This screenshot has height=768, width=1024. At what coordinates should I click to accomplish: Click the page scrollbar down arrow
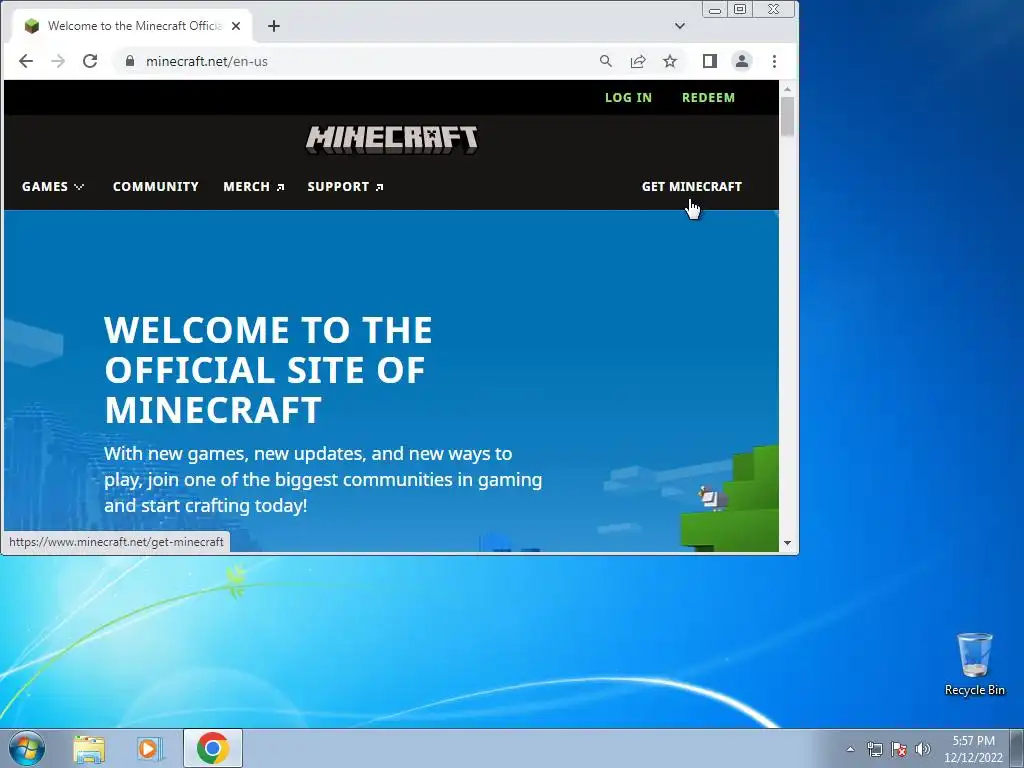[x=788, y=543]
